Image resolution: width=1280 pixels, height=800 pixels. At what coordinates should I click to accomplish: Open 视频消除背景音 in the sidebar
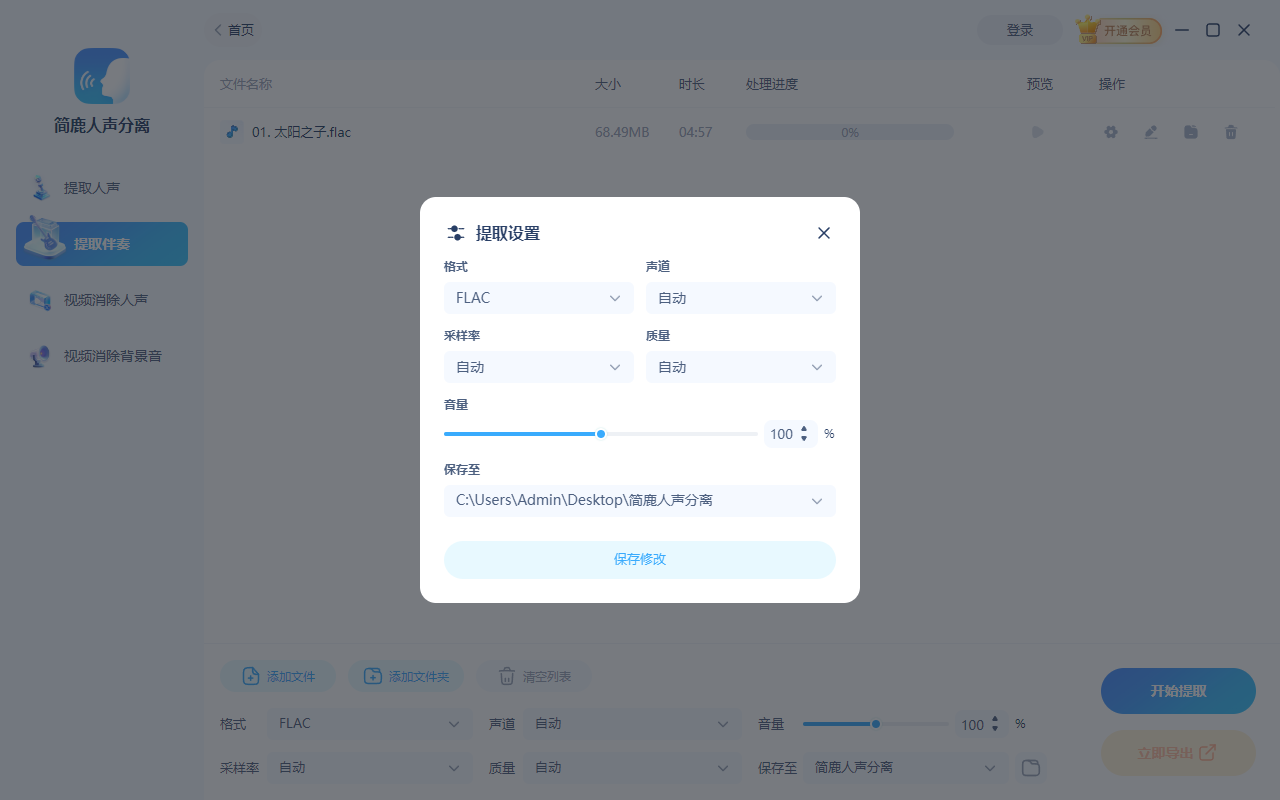point(100,355)
